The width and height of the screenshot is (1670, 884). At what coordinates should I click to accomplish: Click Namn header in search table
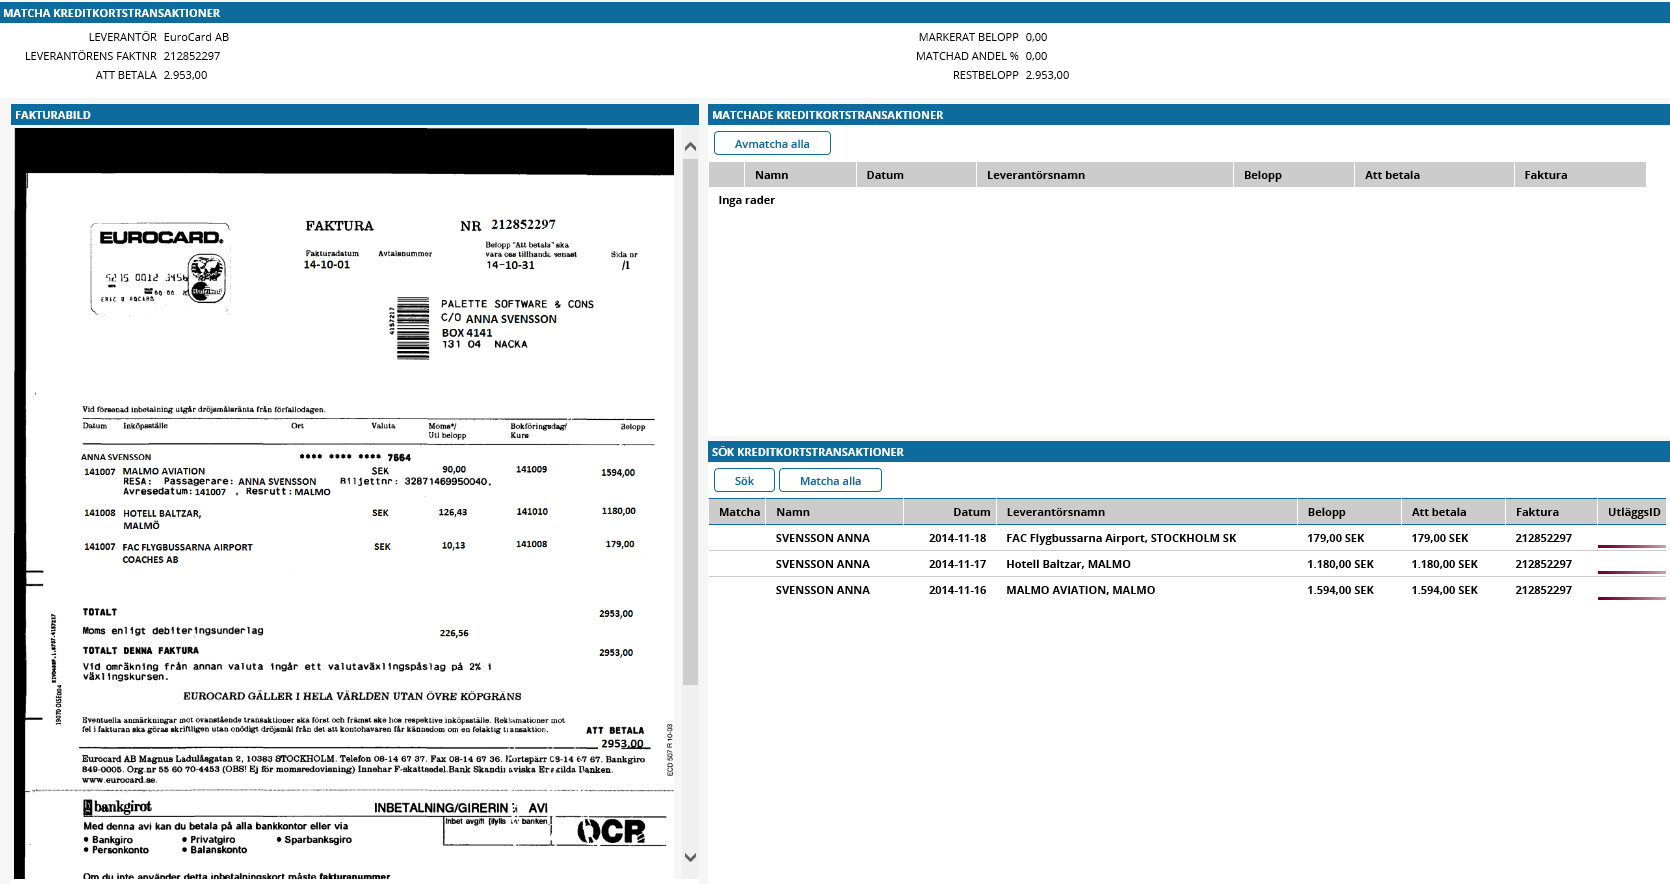[835, 512]
